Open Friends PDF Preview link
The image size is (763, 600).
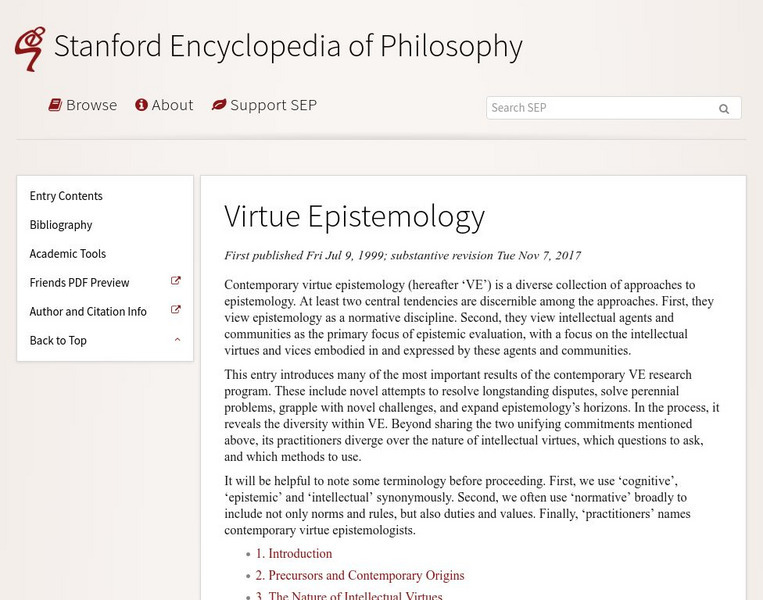tap(79, 283)
